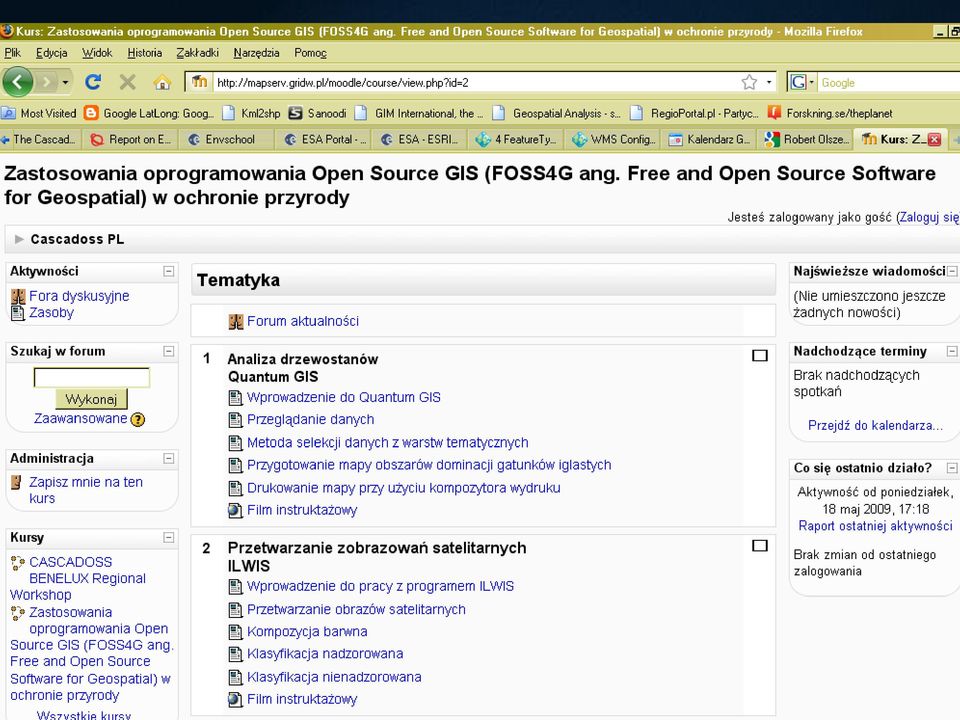Open the Zasoby resources link
Screen dimensions: 960x720
51,313
